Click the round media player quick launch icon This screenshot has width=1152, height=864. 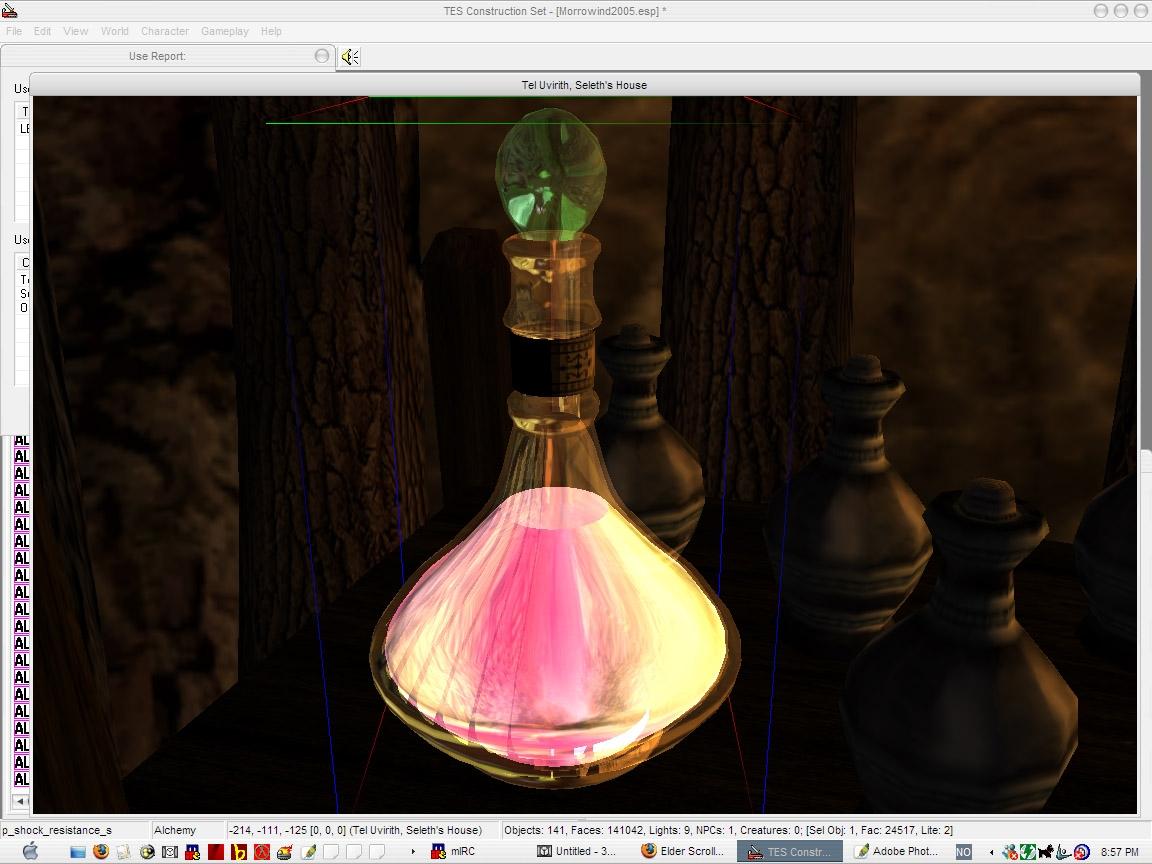(147, 852)
